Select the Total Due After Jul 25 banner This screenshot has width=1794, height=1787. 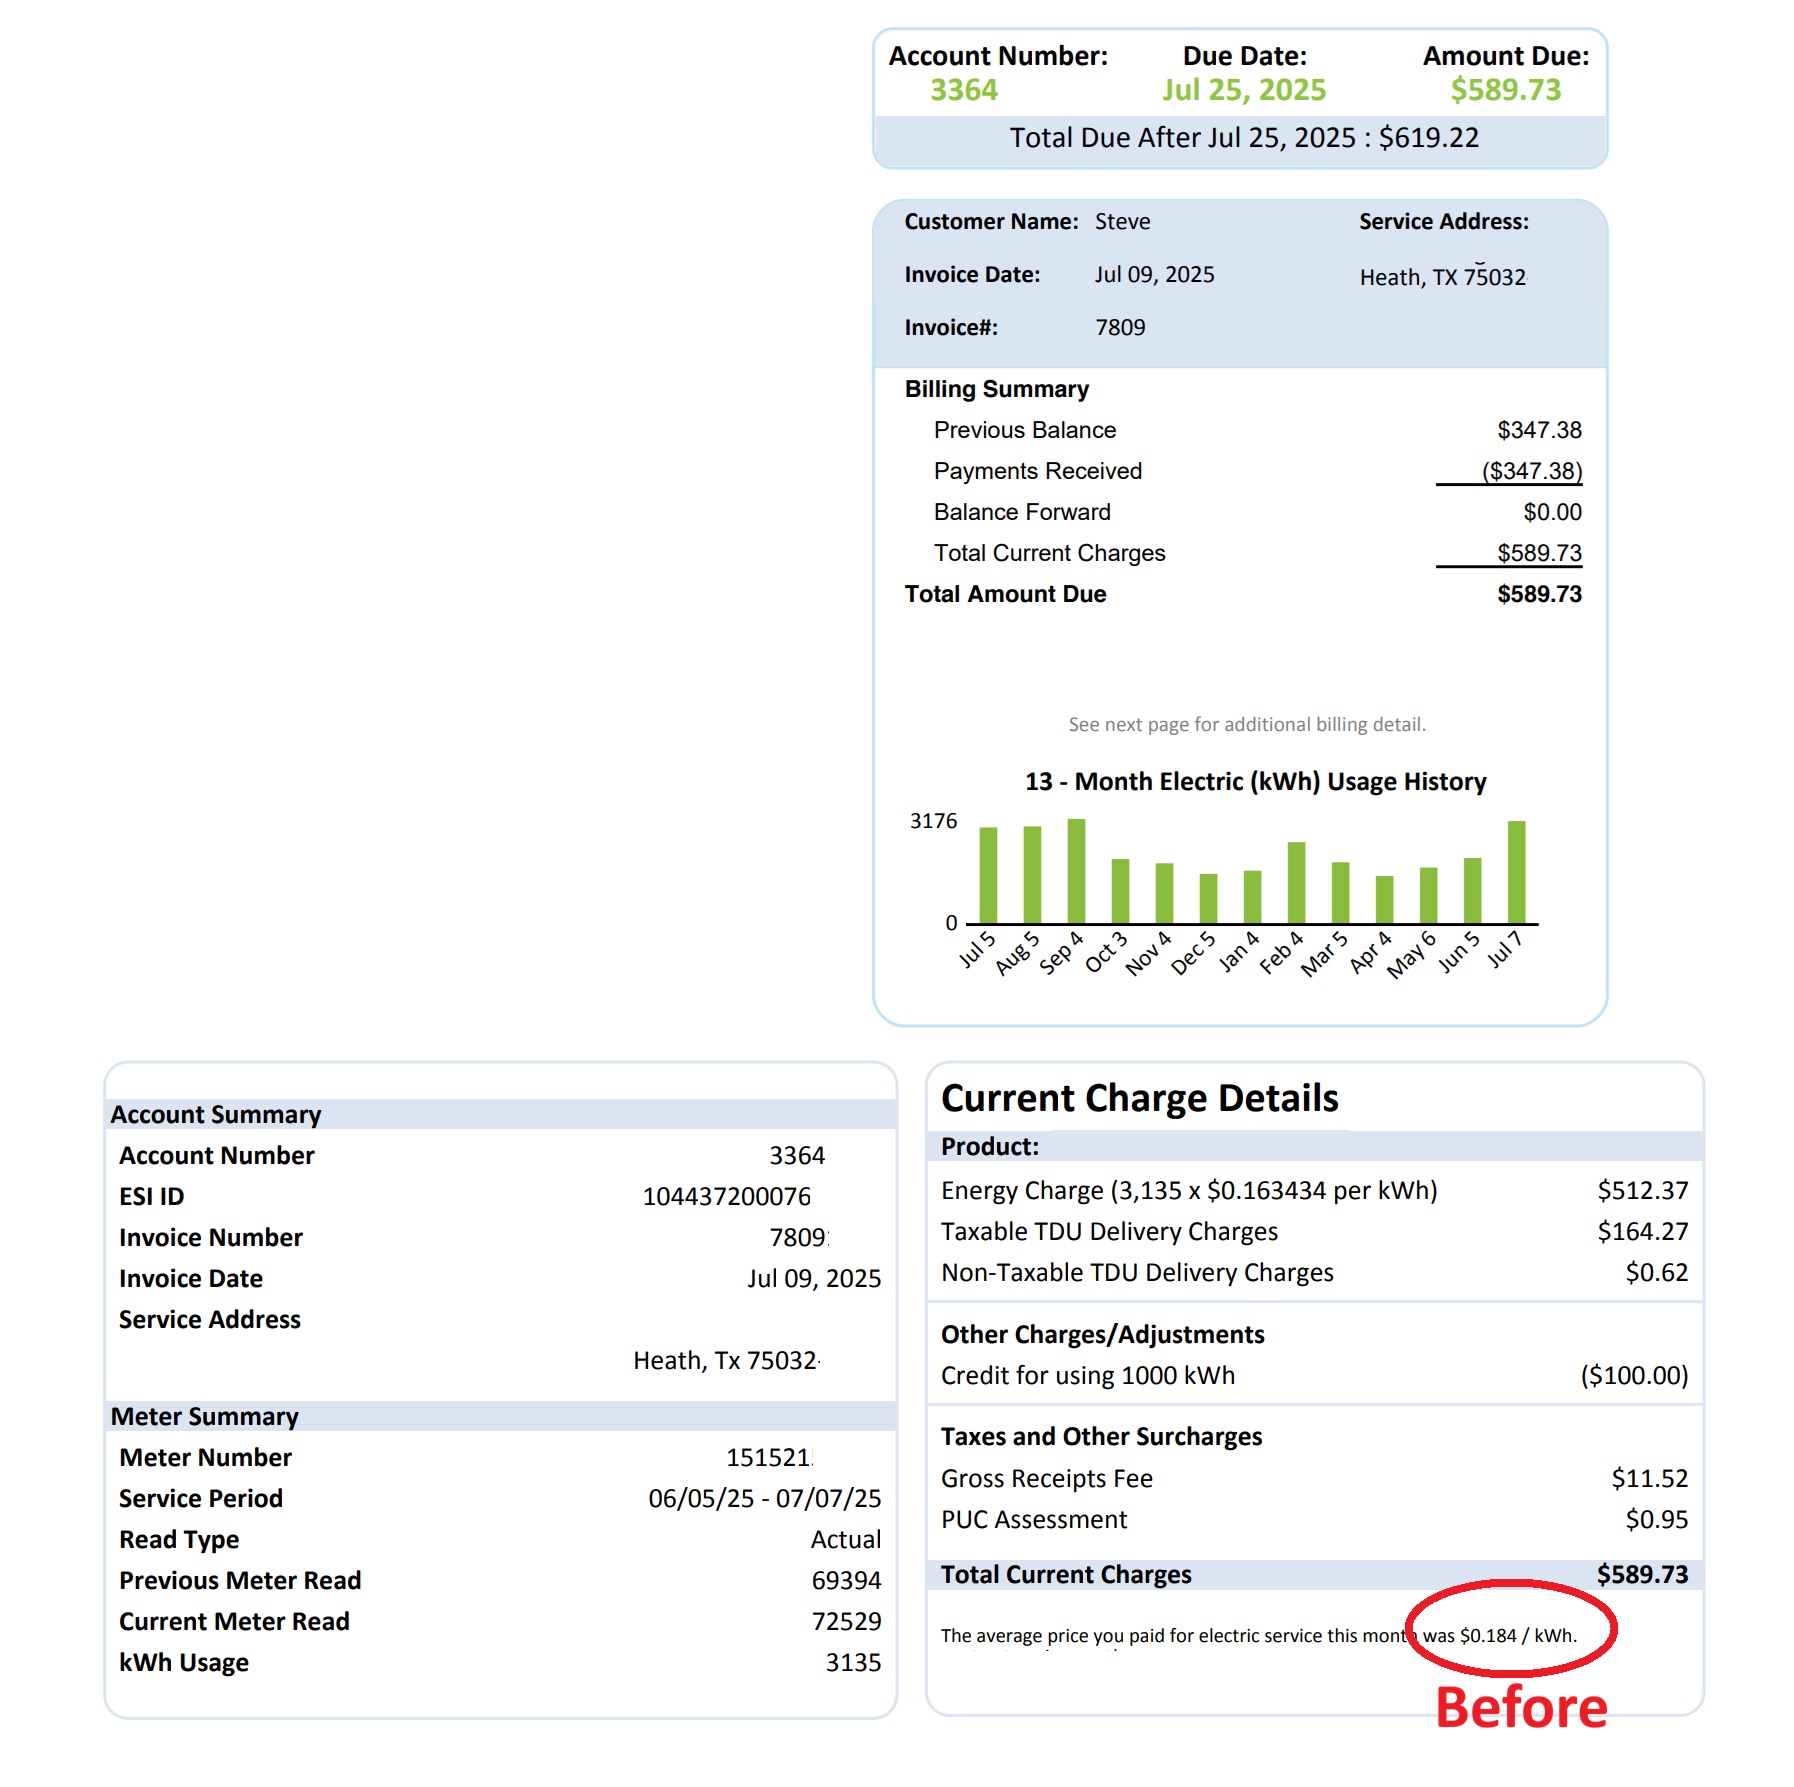pyautogui.click(x=1243, y=138)
